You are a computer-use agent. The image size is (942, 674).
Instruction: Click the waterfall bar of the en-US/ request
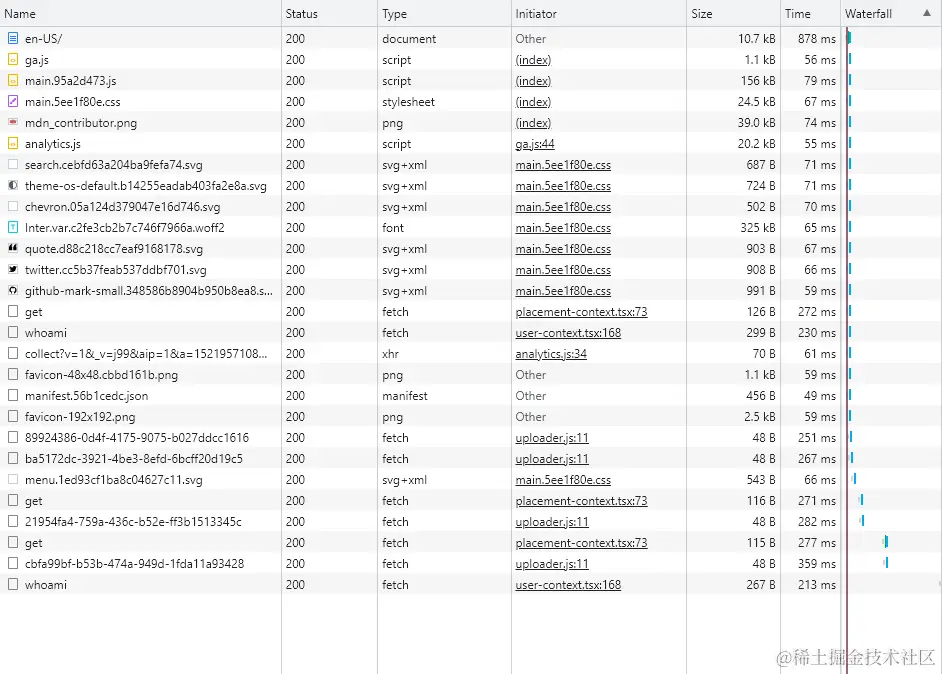point(849,38)
